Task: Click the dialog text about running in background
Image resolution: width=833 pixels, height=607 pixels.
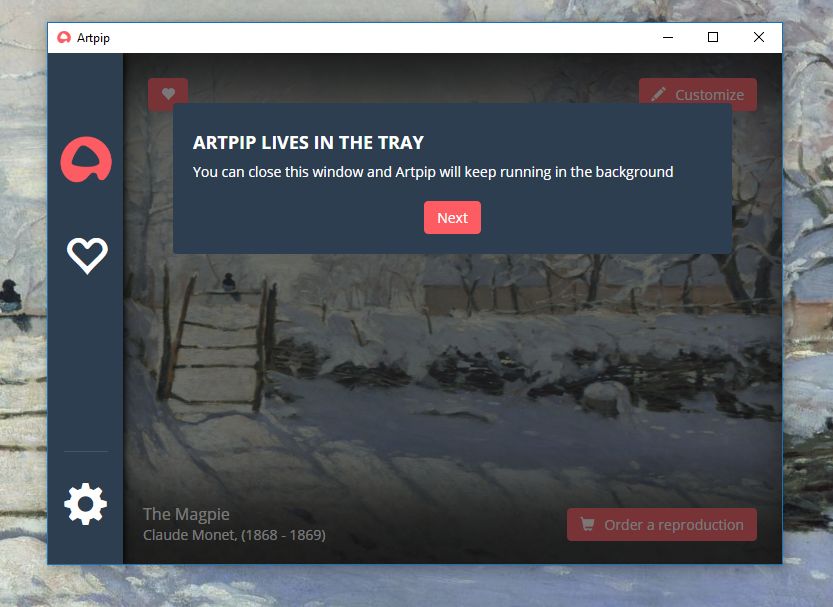Action: pos(433,172)
